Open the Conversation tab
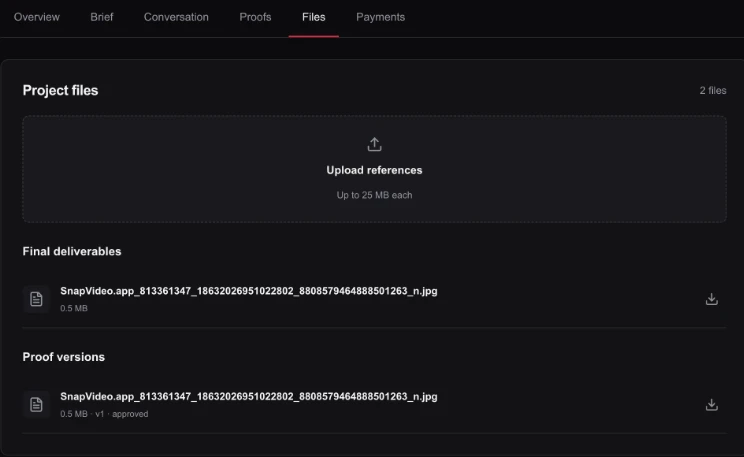The height and width of the screenshot is (457, 744). (176, 17)
